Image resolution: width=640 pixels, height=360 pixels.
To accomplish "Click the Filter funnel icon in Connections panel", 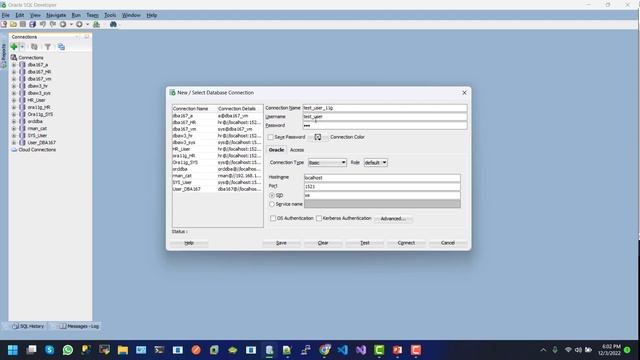I will click(x=48, y=47).
